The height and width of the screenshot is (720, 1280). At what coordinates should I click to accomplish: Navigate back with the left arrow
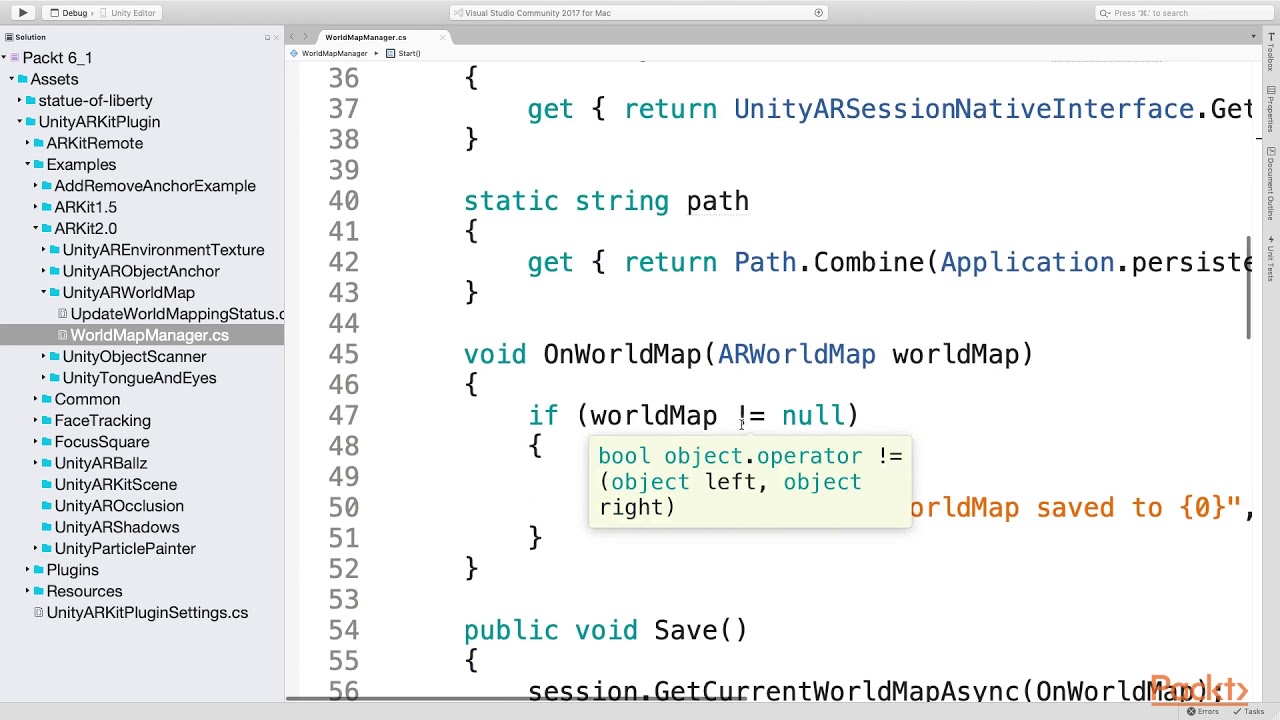(292, 37)
